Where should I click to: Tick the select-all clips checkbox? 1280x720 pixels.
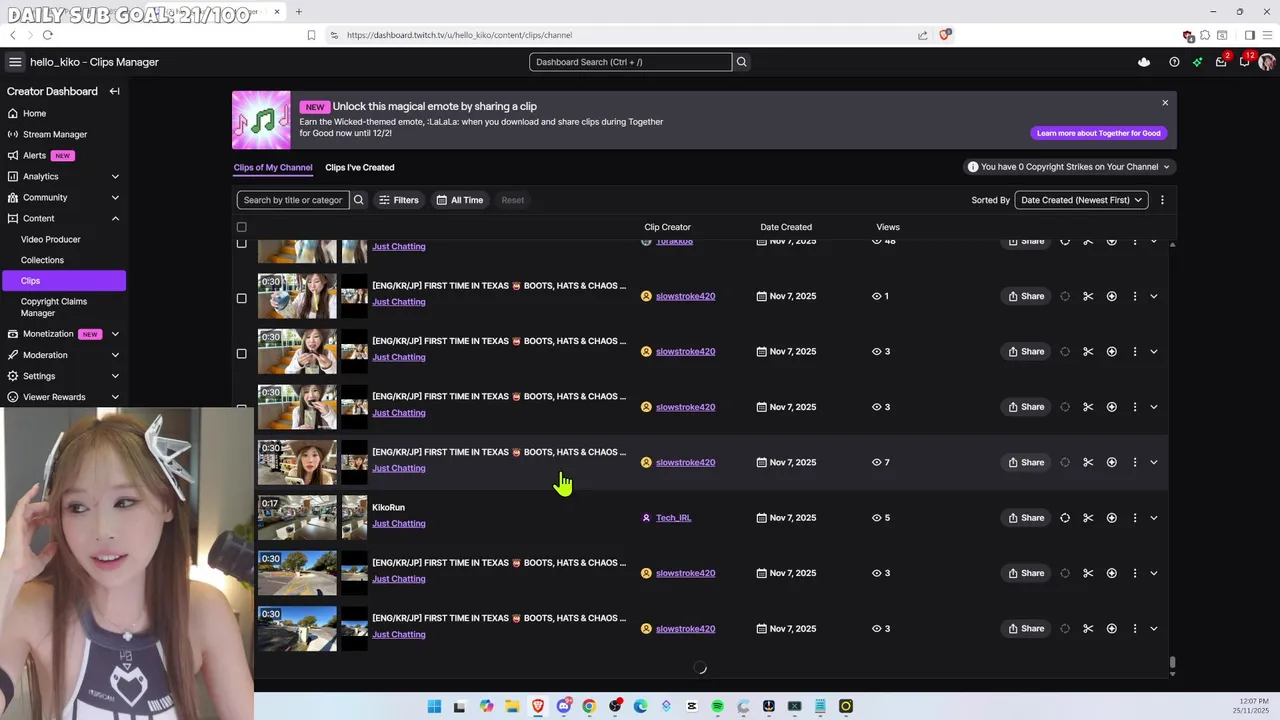[x=241, y=227]
